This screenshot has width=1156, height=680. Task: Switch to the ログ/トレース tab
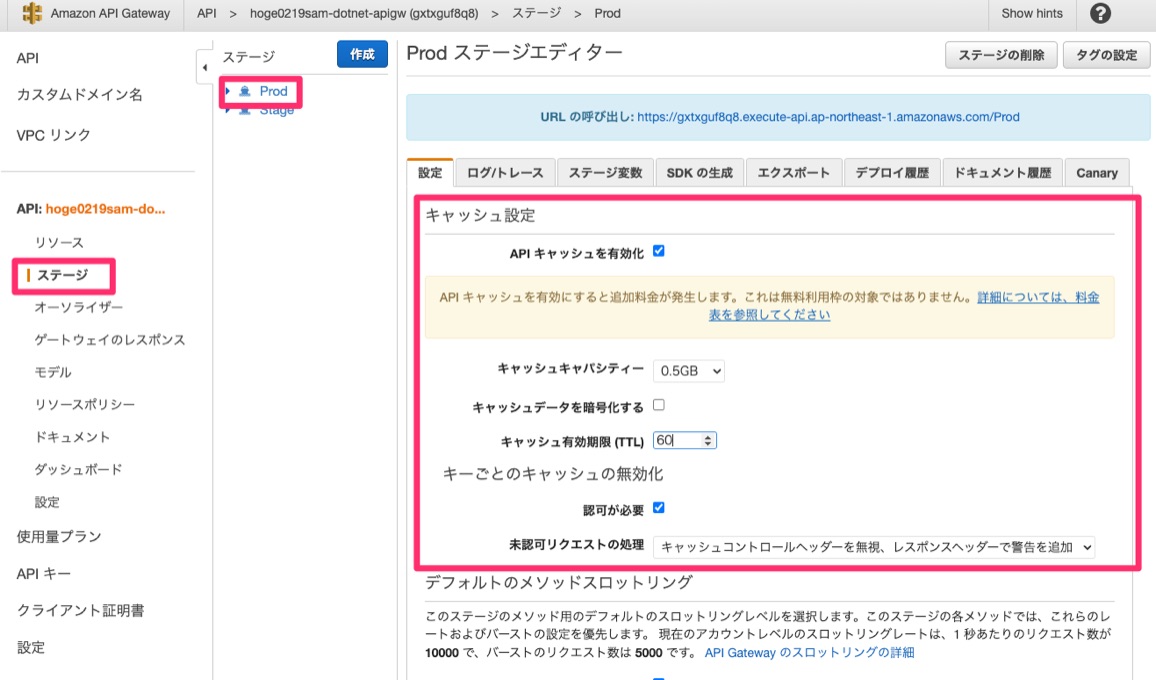pyautogui.click(x=505, y=173)
